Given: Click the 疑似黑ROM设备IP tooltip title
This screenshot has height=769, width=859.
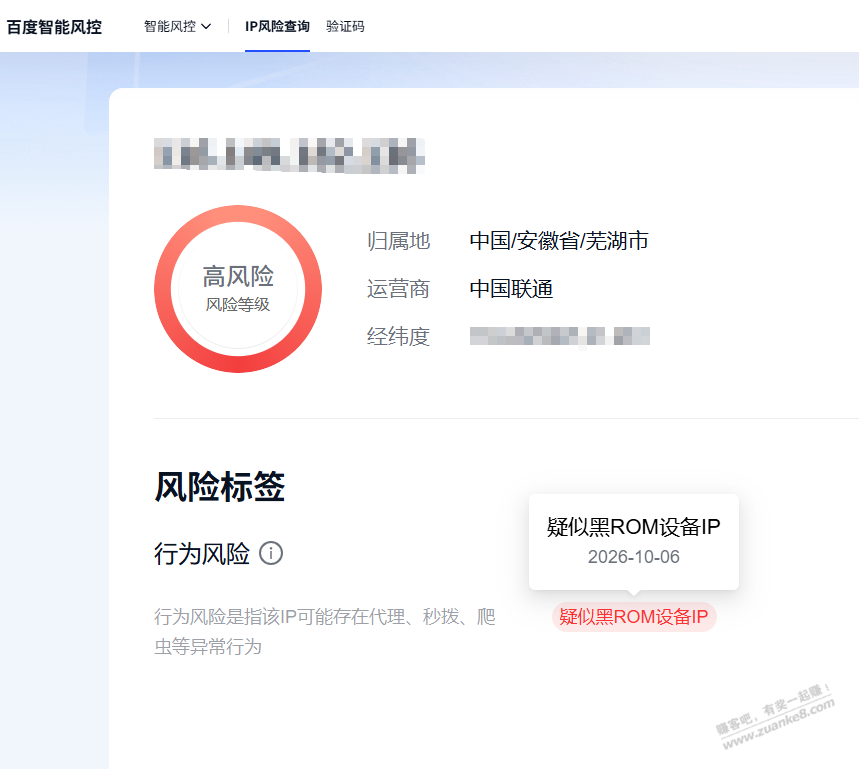Looking at the screenshot, I should [x=634, y=526].
